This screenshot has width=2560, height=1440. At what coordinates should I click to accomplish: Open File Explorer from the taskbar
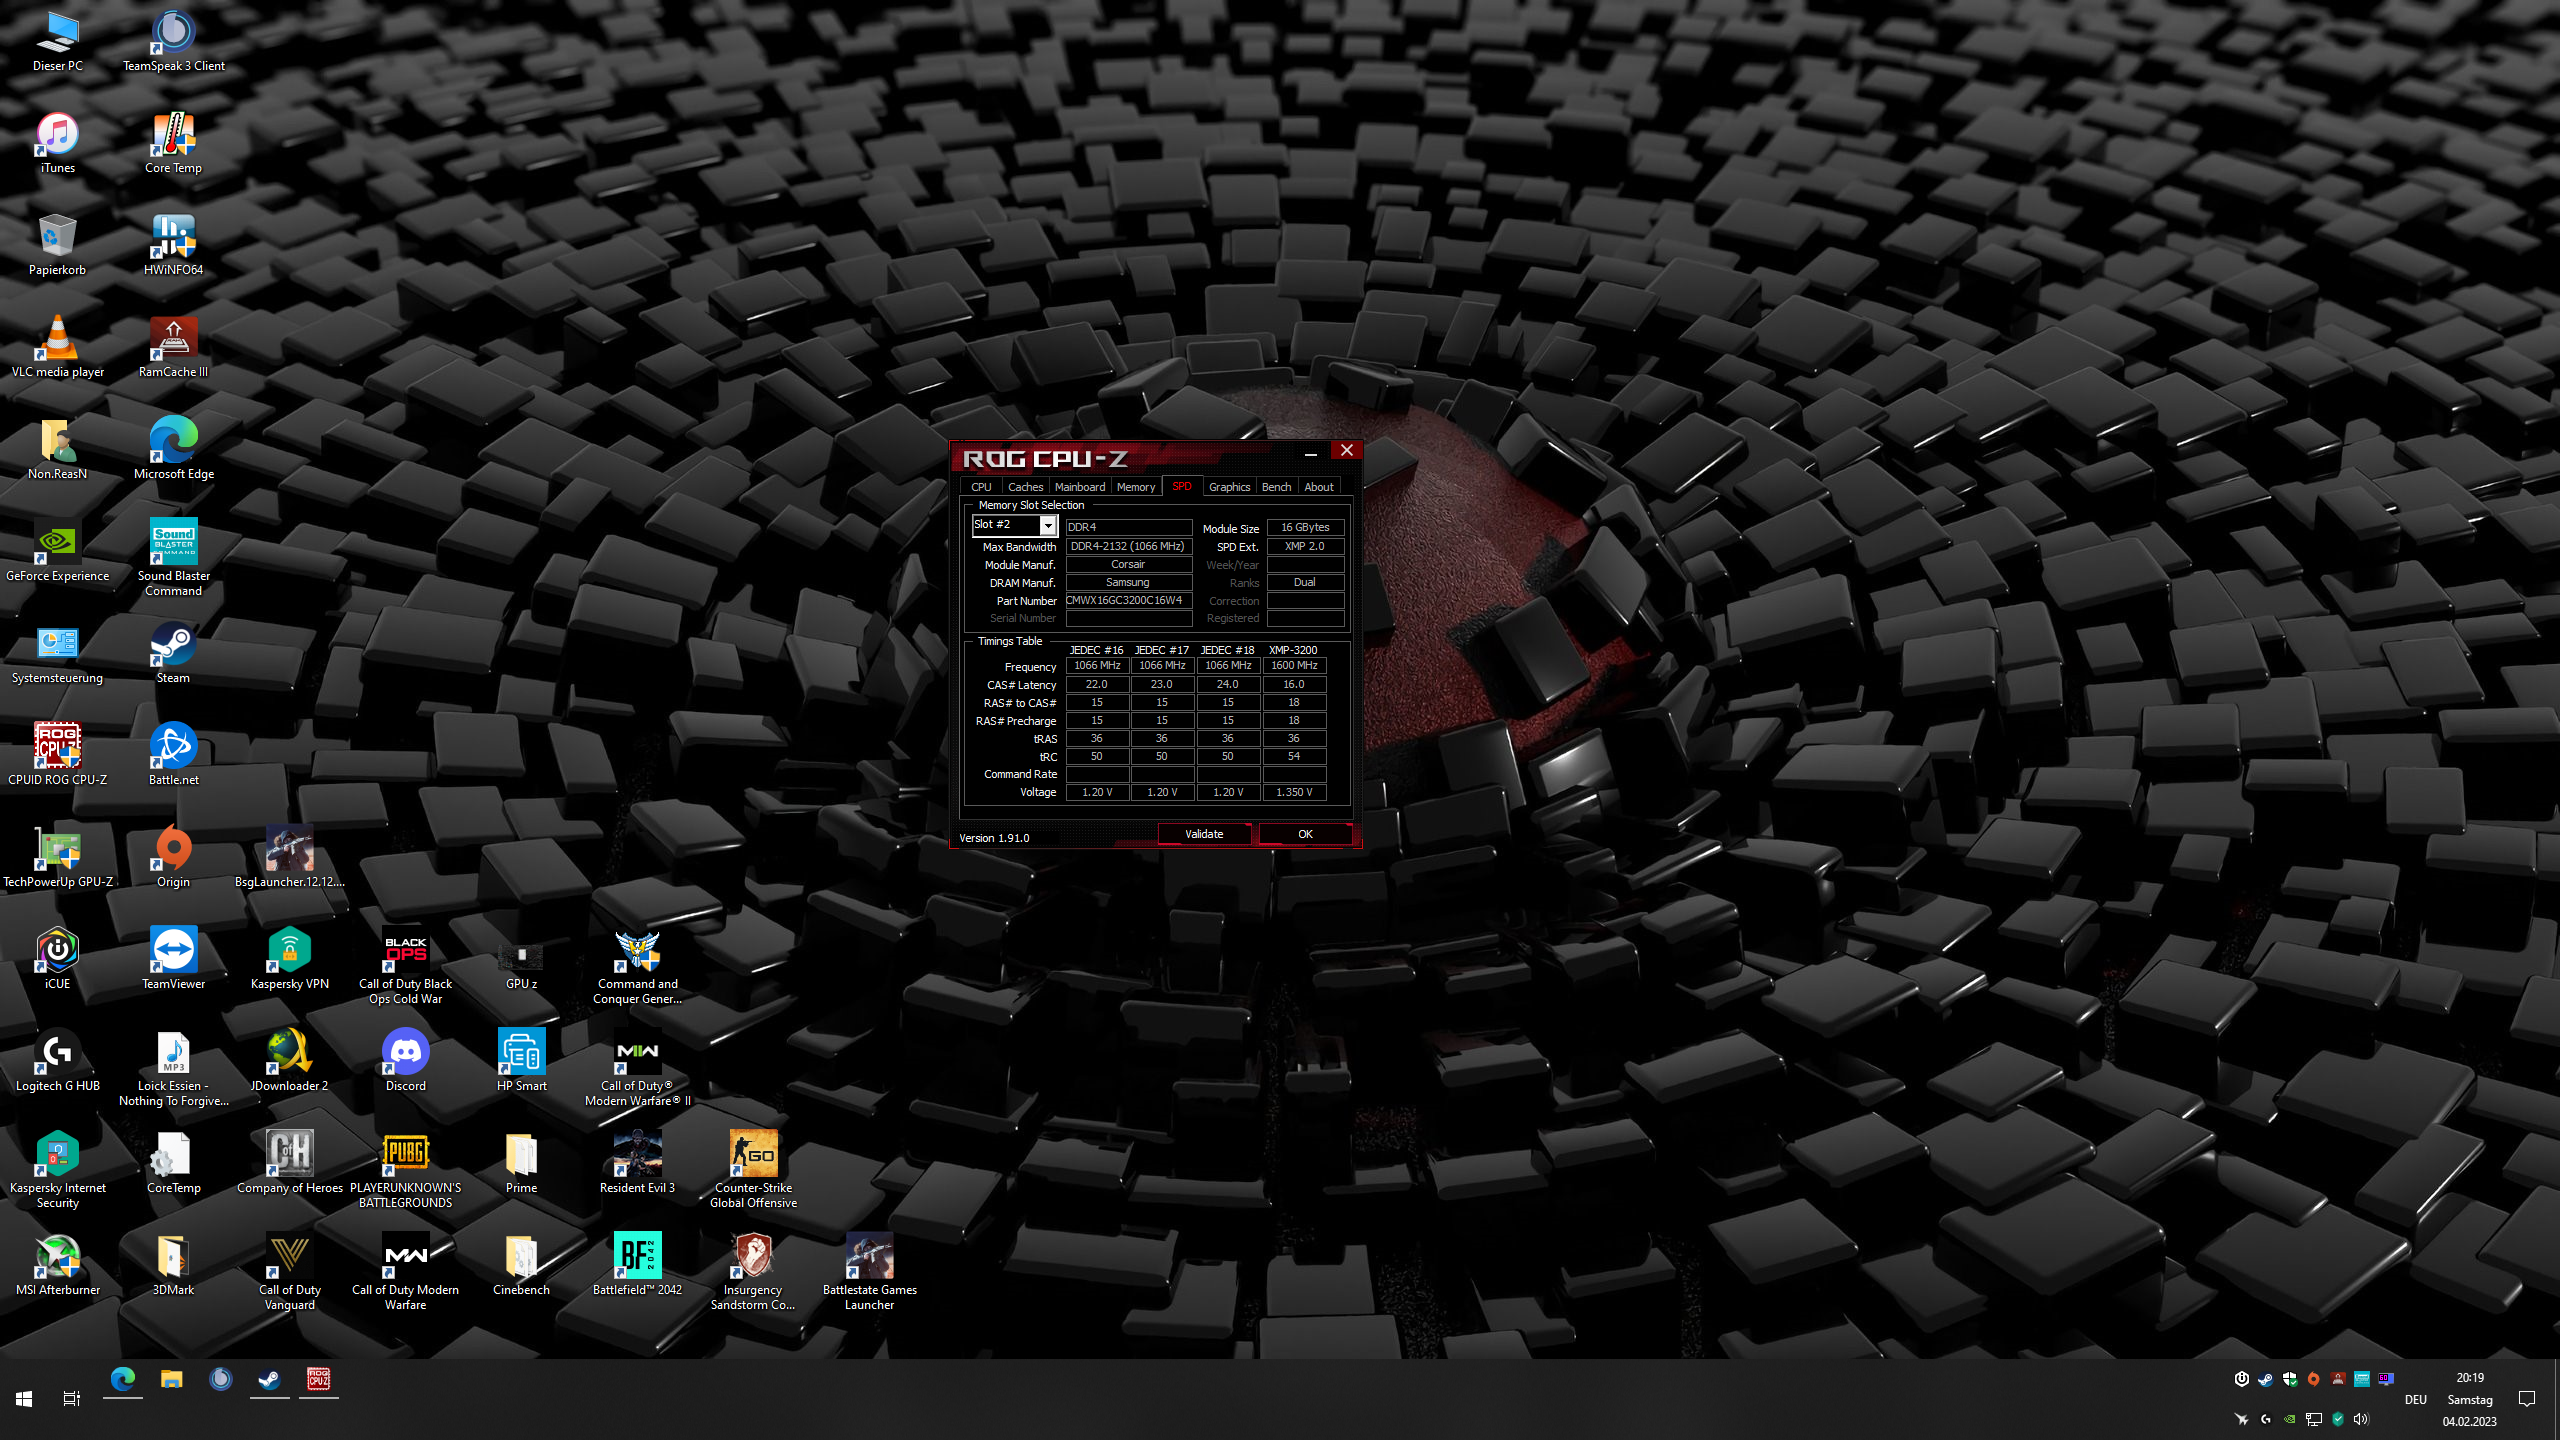(x=171, y=1380)
